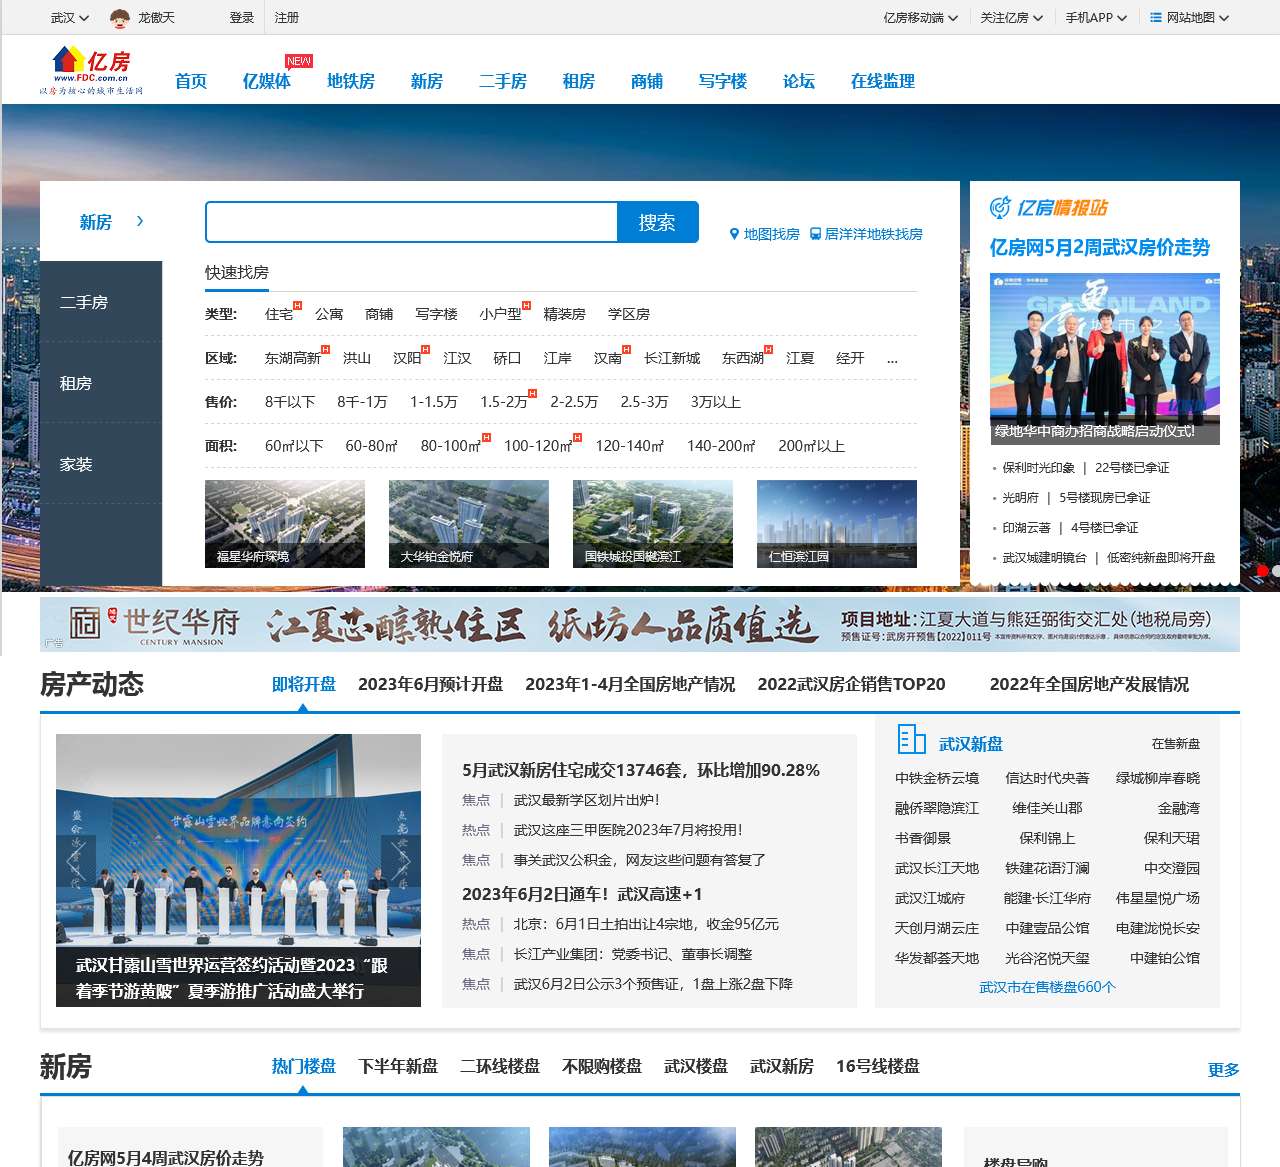Filter by type 小户型
1280x1167 pixels.
pos(500,314)
